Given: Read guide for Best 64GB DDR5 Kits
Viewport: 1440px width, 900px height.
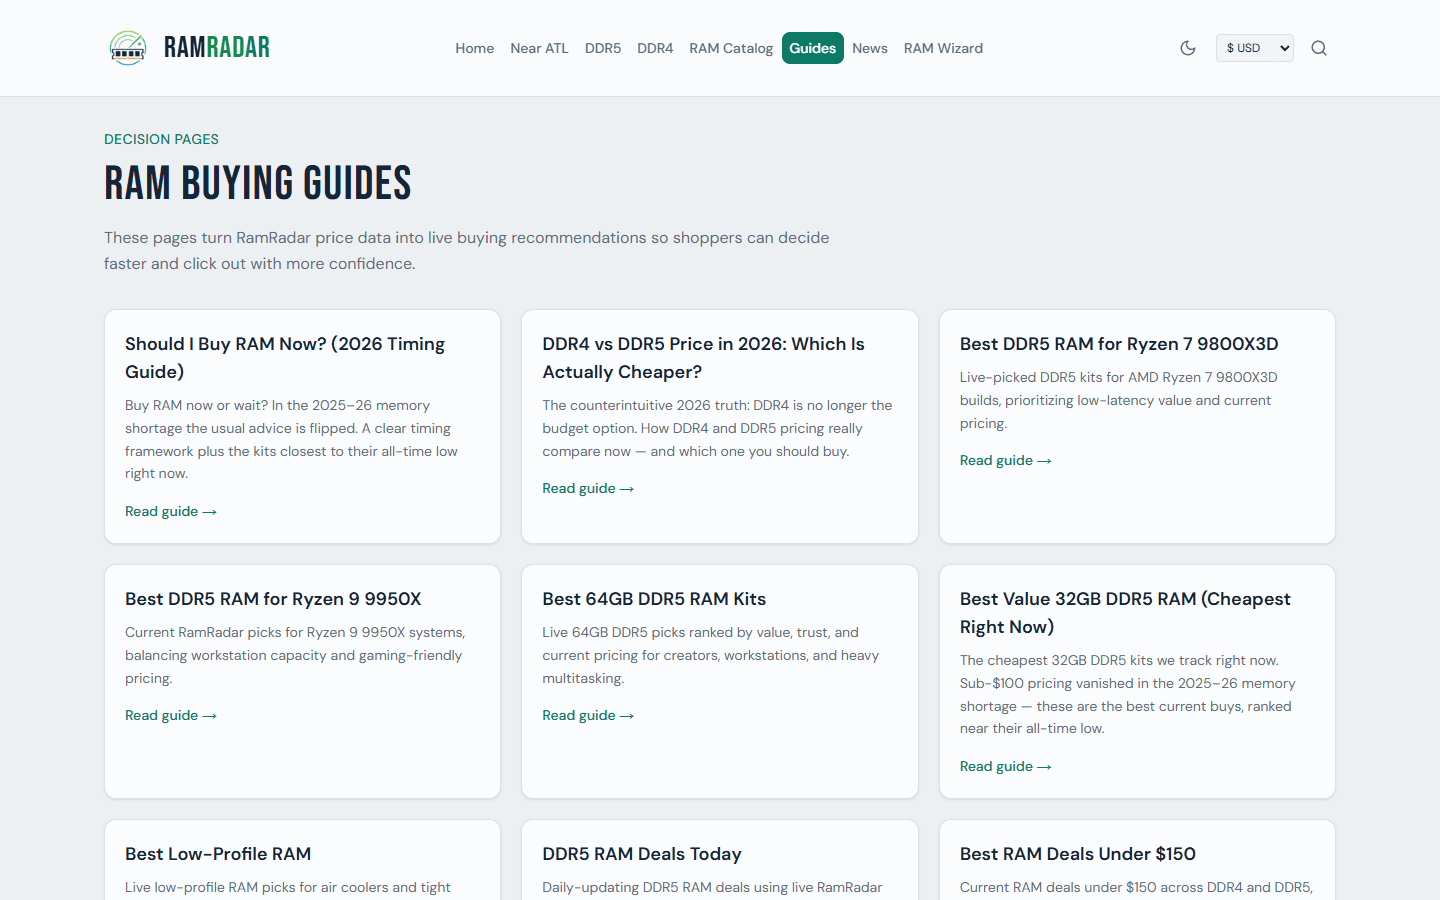Looking at the screenshot, I should click(588, 715).
